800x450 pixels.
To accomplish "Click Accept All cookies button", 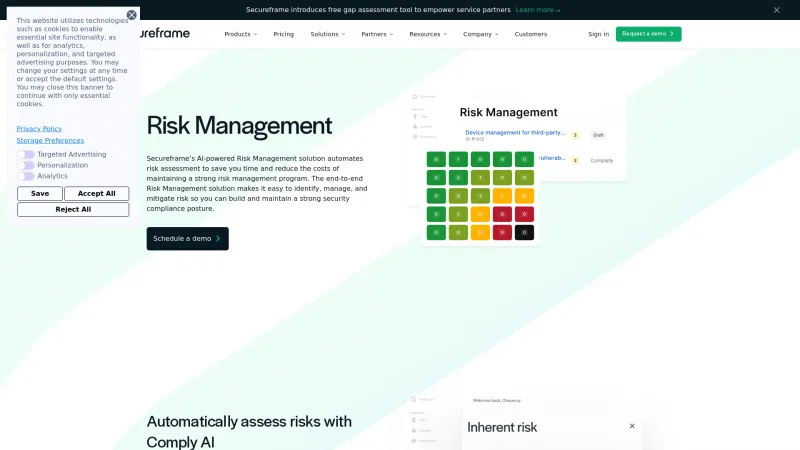I will tap(96, 193).
